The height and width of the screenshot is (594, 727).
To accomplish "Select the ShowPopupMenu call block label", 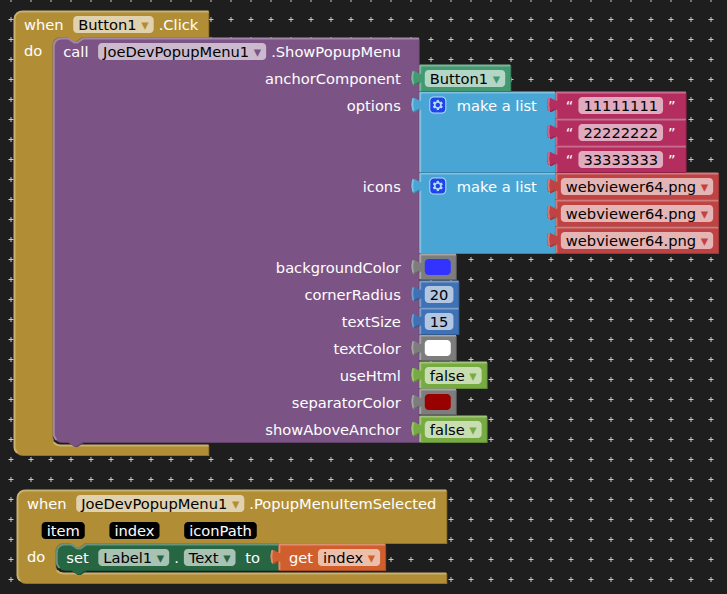I will [x=336, y=52].
